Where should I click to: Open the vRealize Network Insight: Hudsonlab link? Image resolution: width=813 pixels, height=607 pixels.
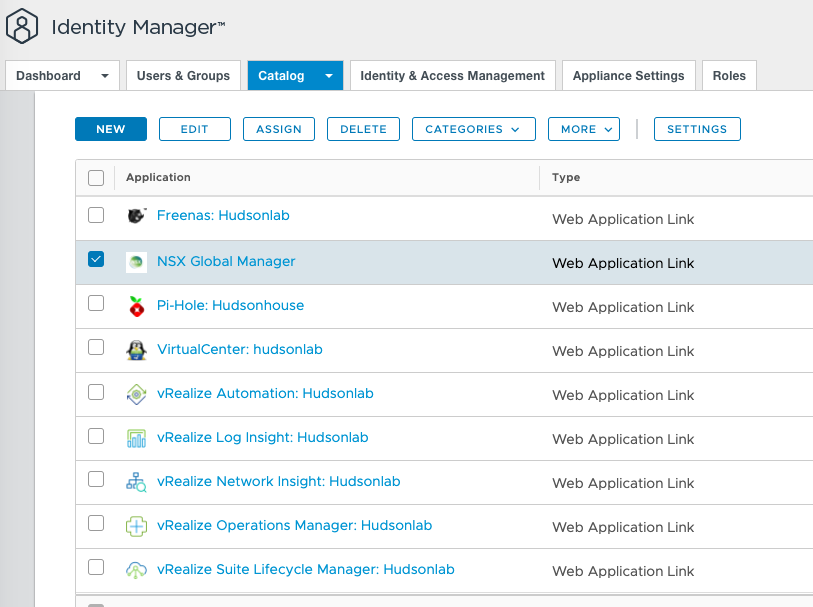pyautogui.click(x=278, y=482)
